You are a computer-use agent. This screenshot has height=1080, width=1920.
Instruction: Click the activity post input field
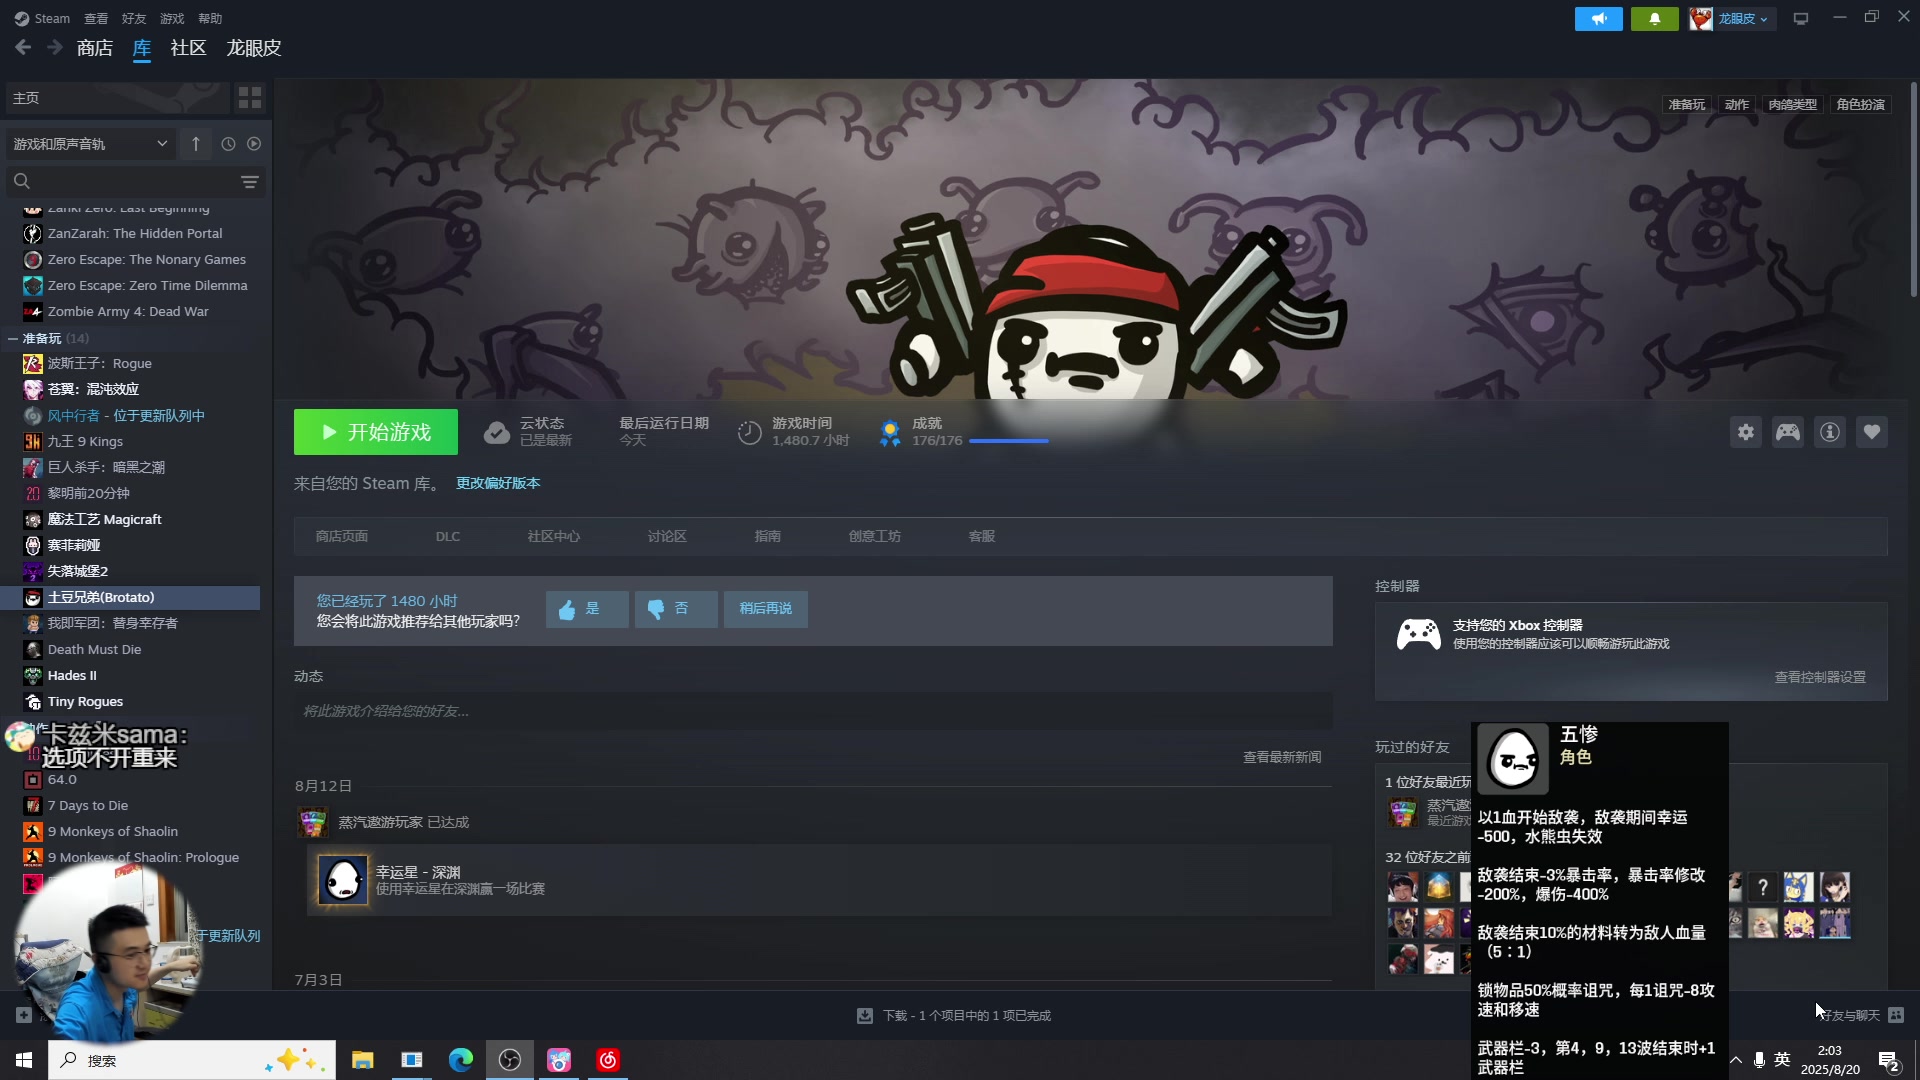tap(812, 711)
